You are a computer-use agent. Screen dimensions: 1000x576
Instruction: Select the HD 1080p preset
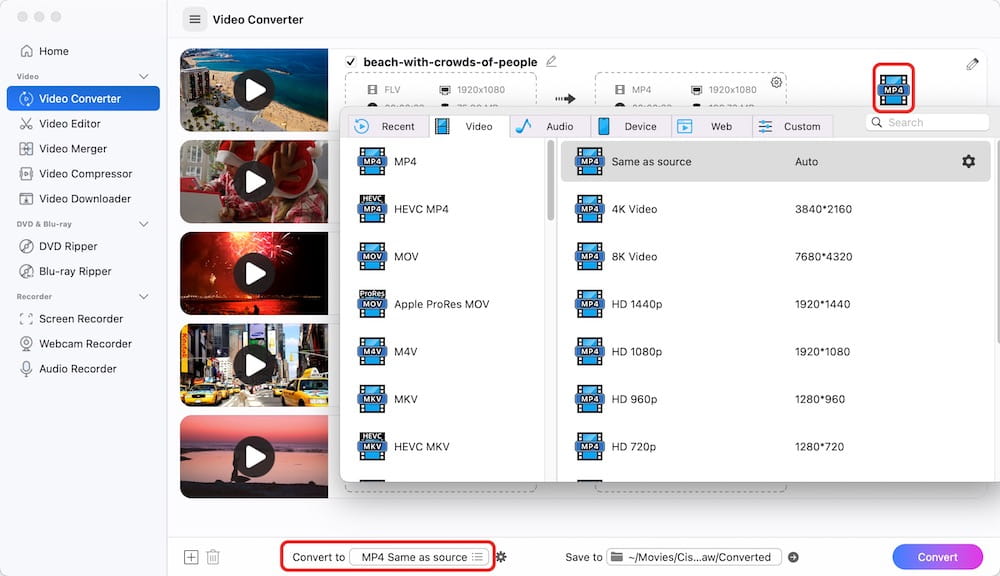coord(776,351)
